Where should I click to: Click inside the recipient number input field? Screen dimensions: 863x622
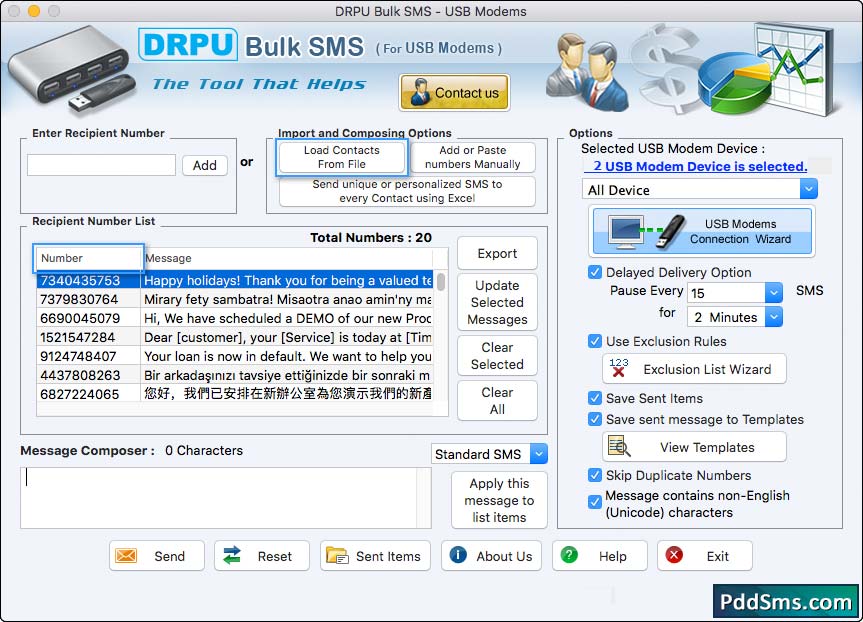(101, 165)
